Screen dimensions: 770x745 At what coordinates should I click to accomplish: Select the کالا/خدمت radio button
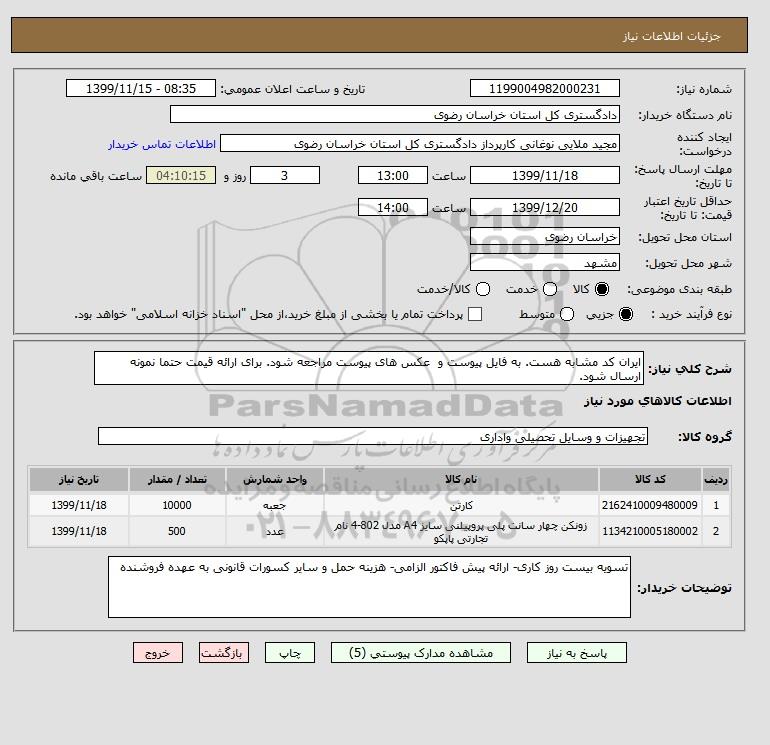tap(483, 289)
